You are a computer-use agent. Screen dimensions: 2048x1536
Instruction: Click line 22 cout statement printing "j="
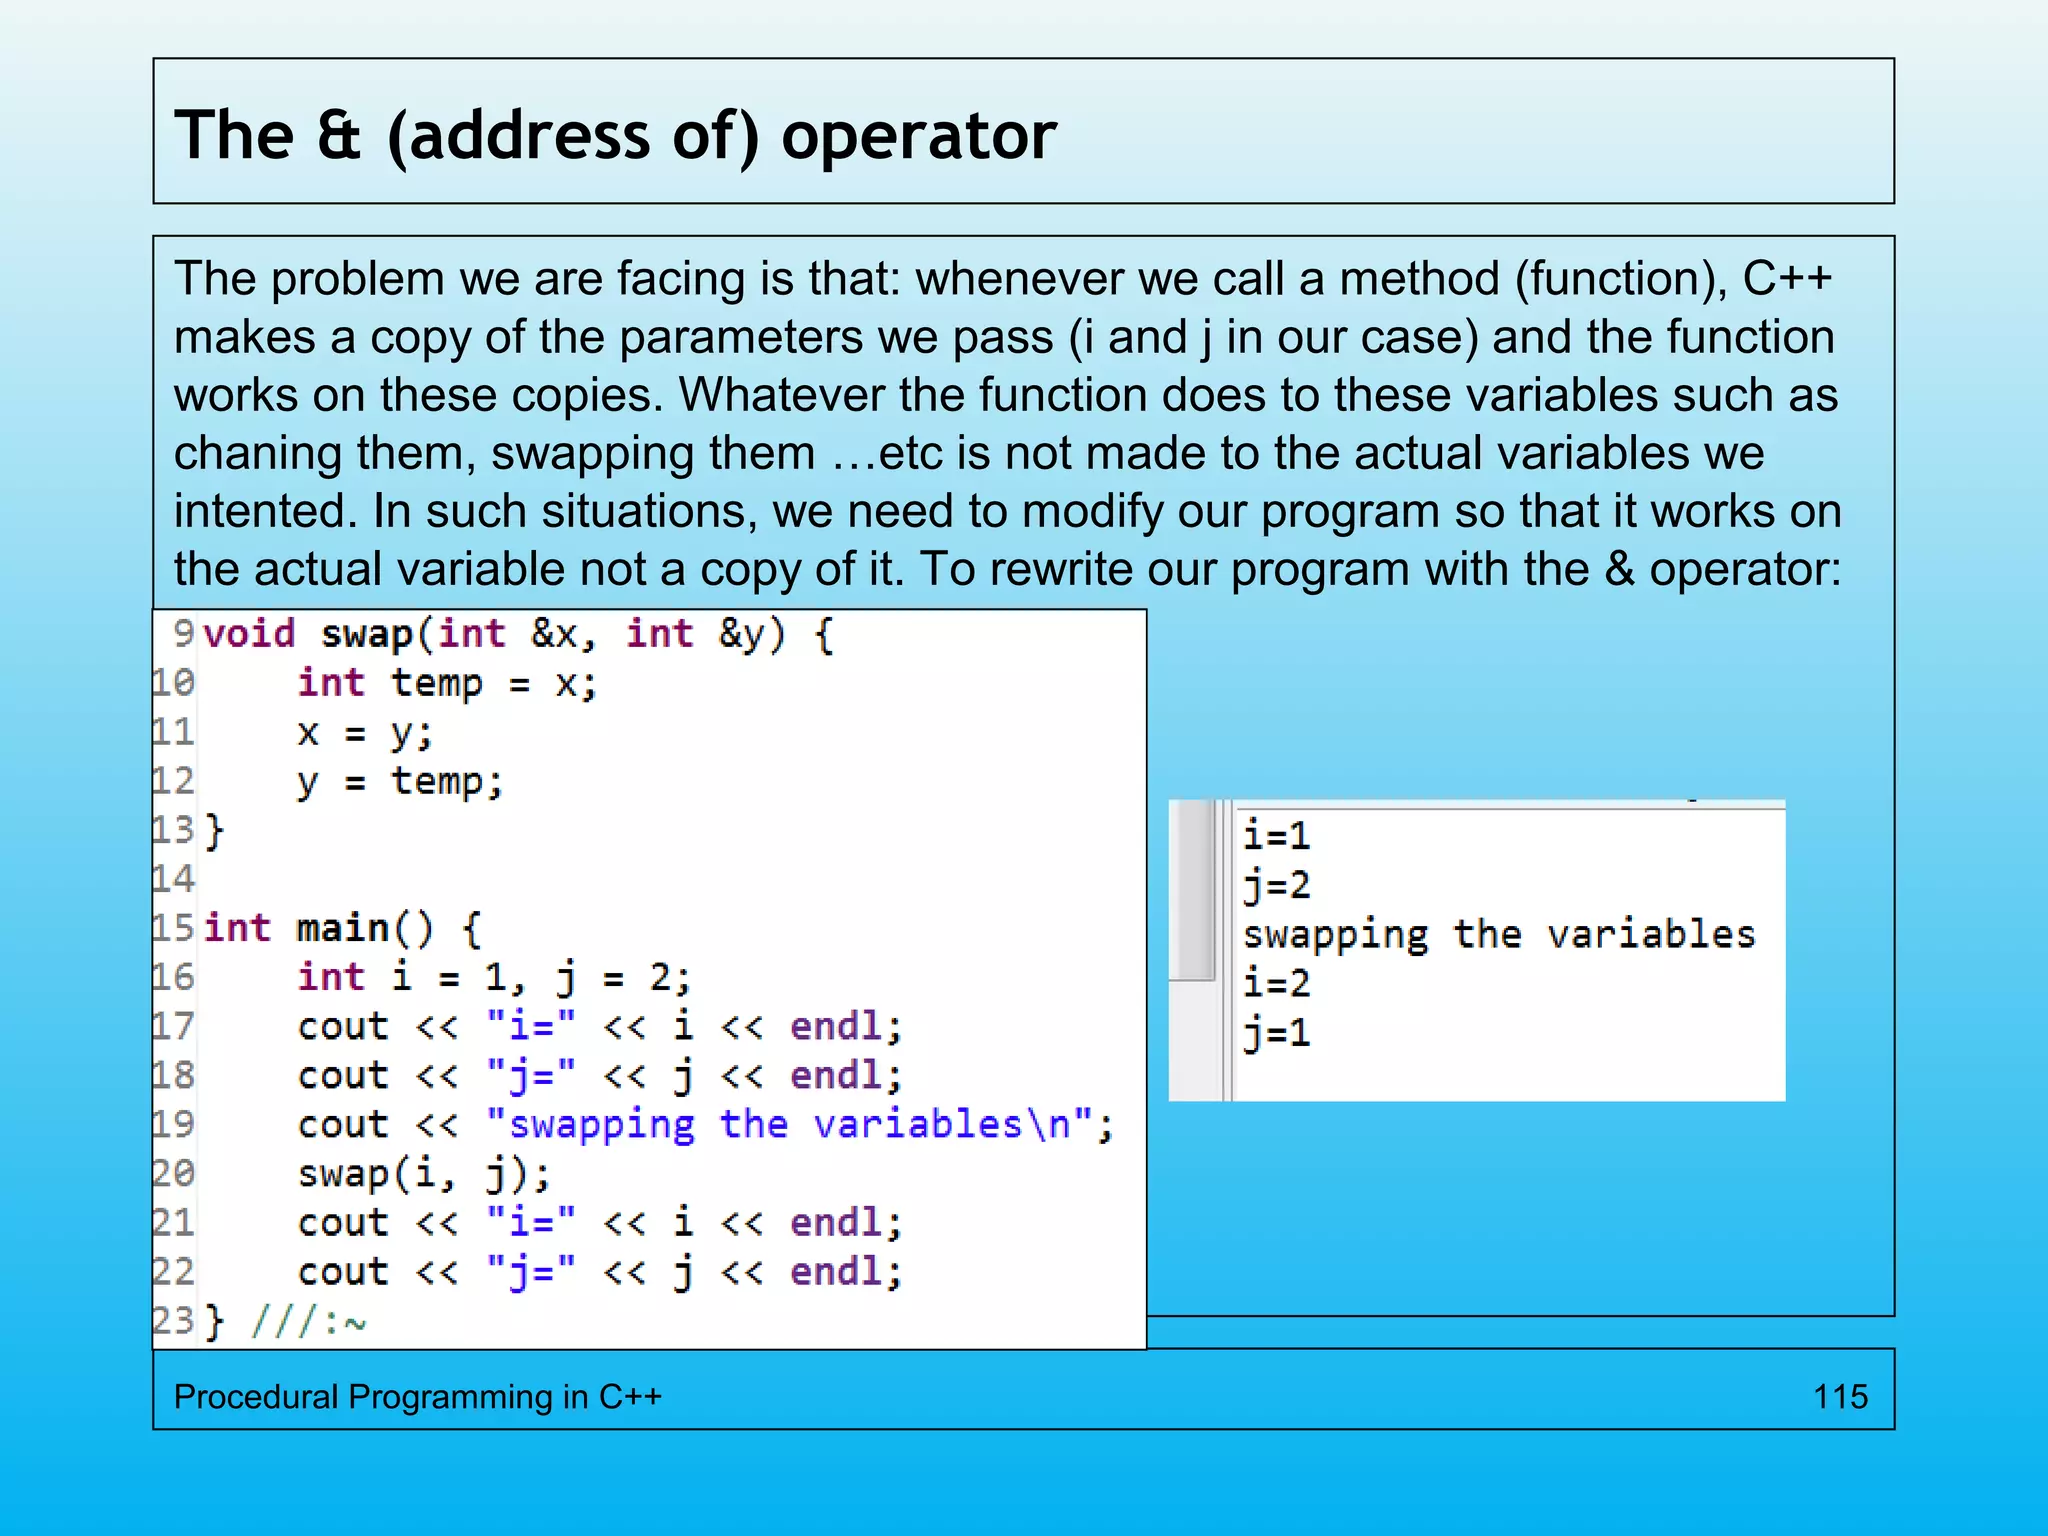click(x=600, y=1272)
